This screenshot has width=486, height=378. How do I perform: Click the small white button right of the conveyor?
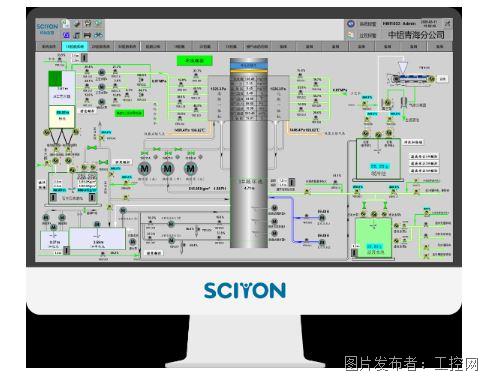(x=443, y=79)
